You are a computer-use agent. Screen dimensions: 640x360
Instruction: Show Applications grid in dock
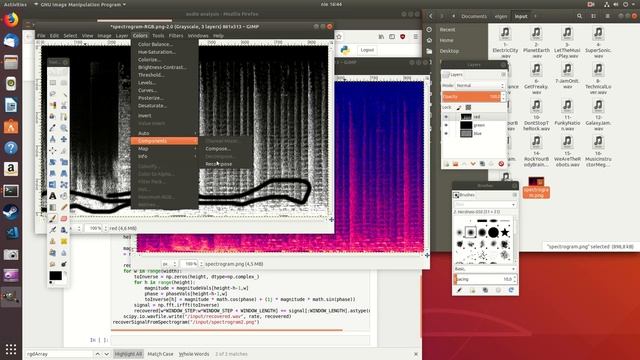[11, 349]
